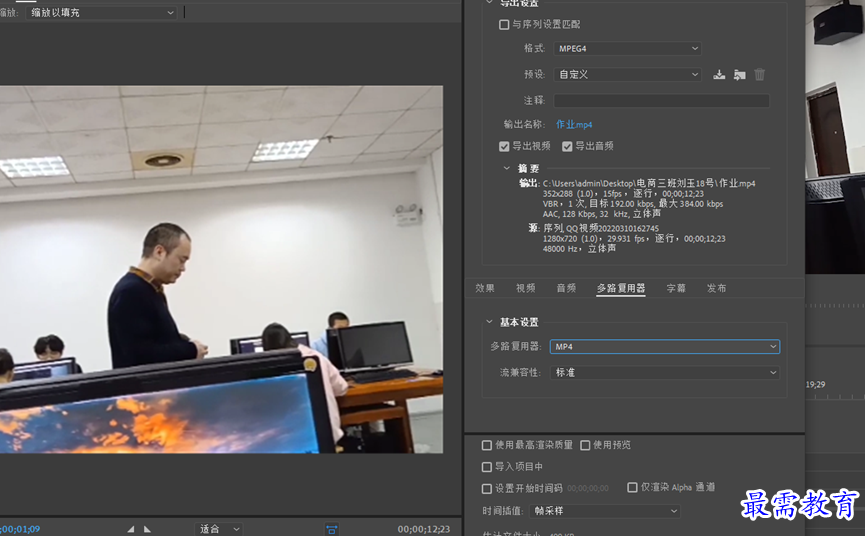
Task: Switch to the 字幕 tab
Action: pyautogui.click(x=676, y=288)
